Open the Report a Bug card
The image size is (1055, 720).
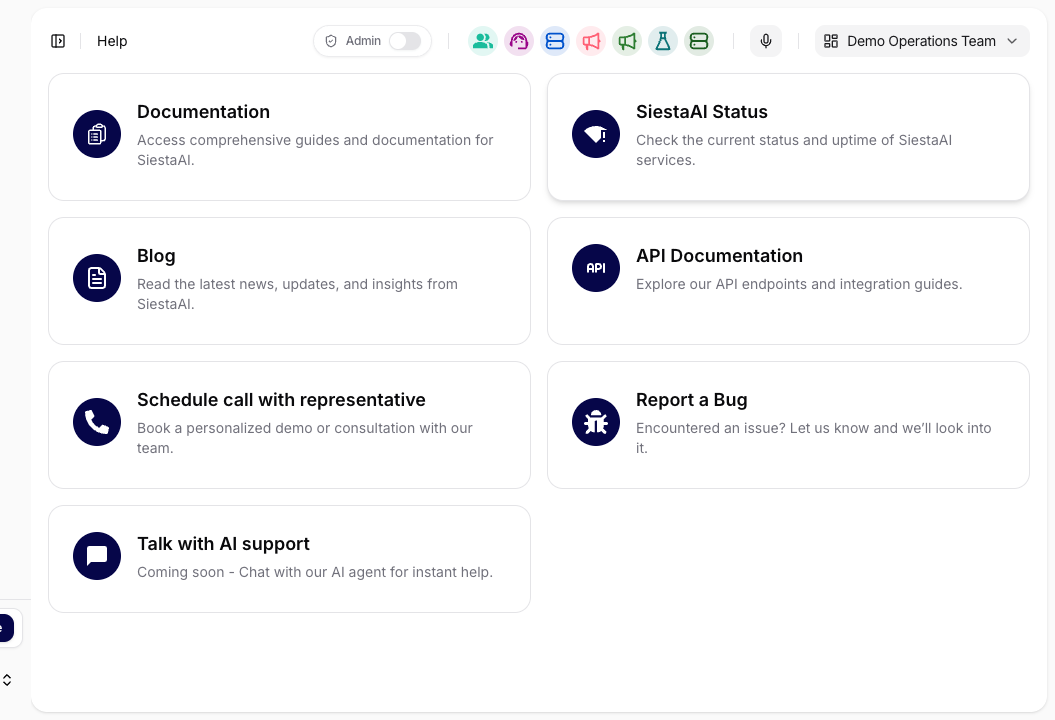[x=789, y=425]
